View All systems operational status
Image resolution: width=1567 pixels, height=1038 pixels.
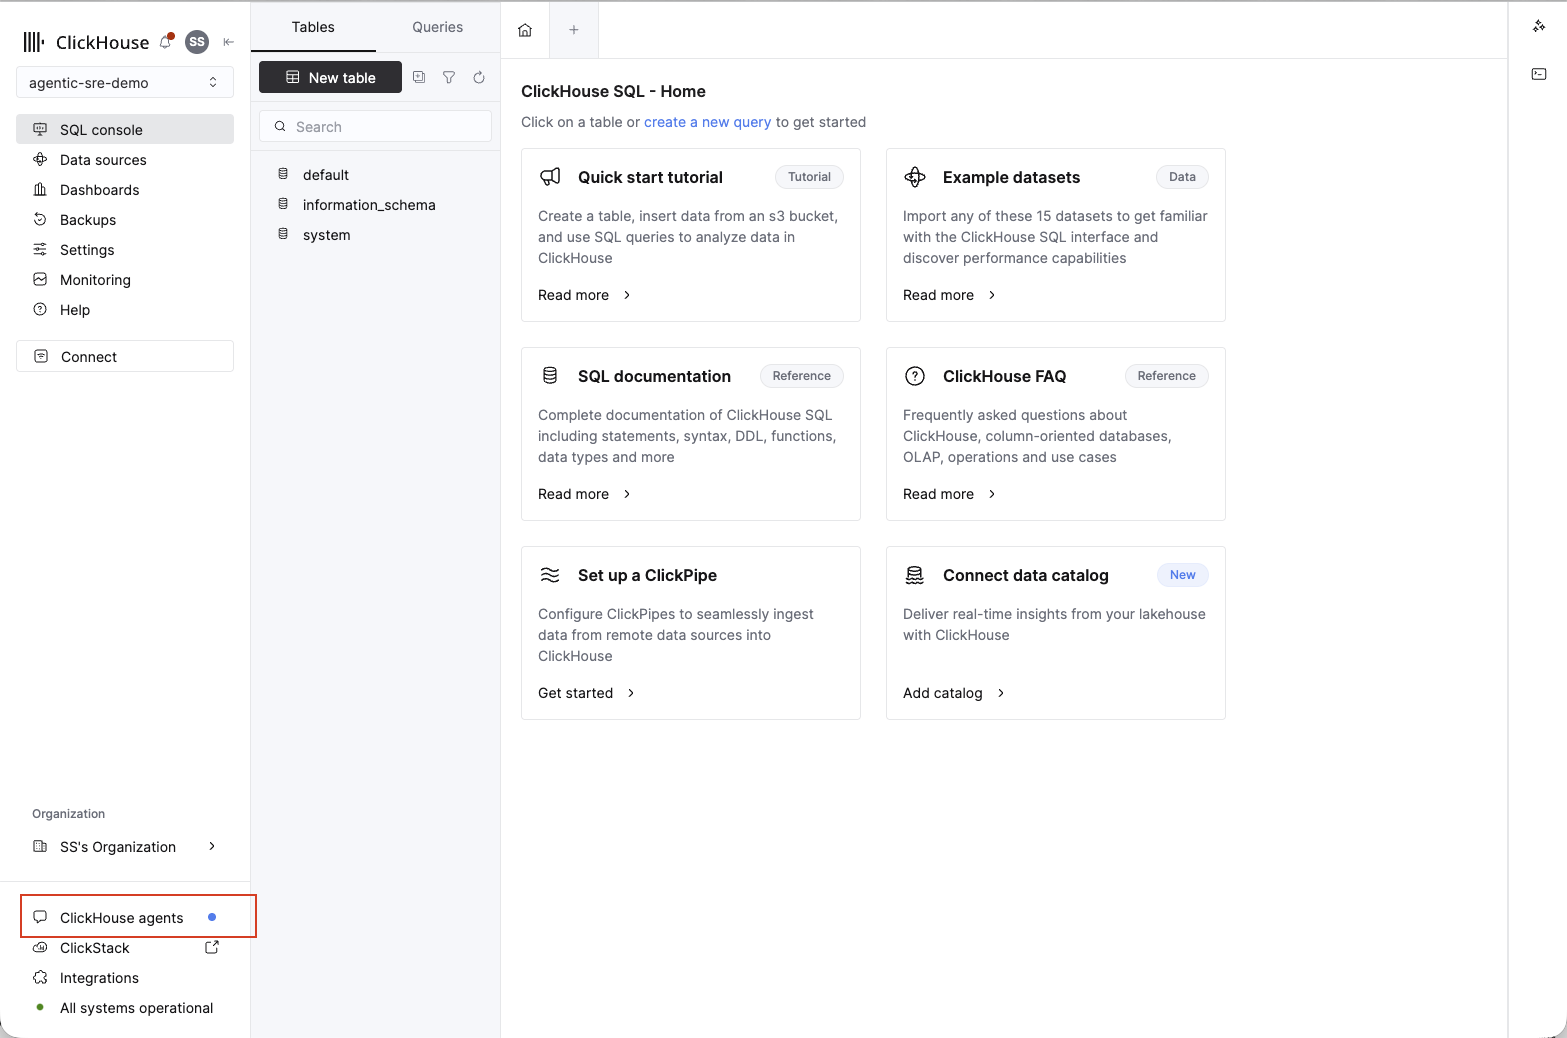[x=125, y=1007]
